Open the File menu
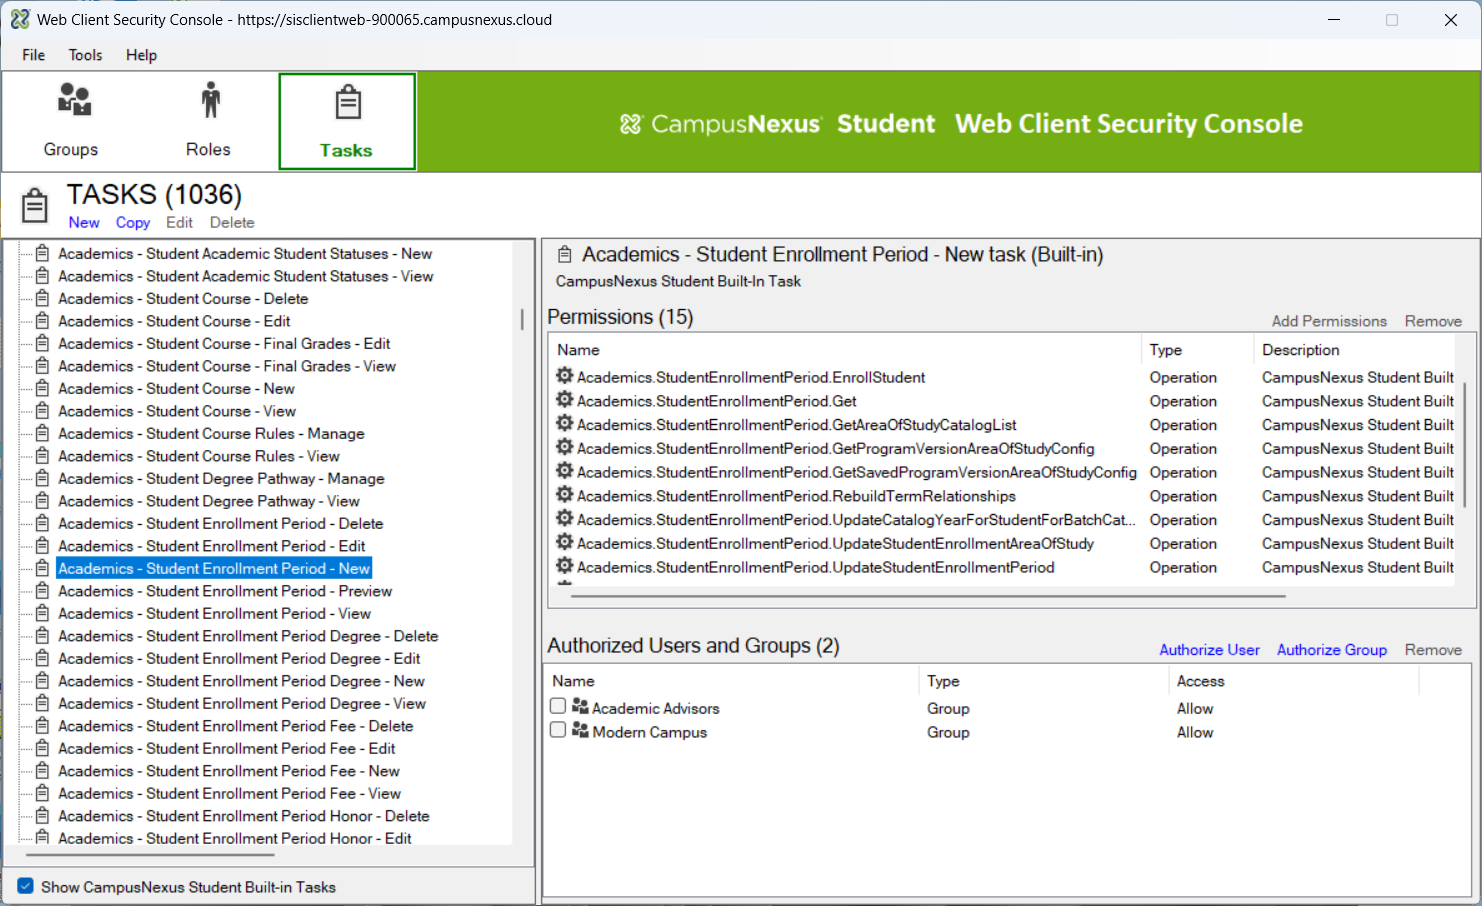This screenshot has height=906, width=1482. [x=34, y=55]
